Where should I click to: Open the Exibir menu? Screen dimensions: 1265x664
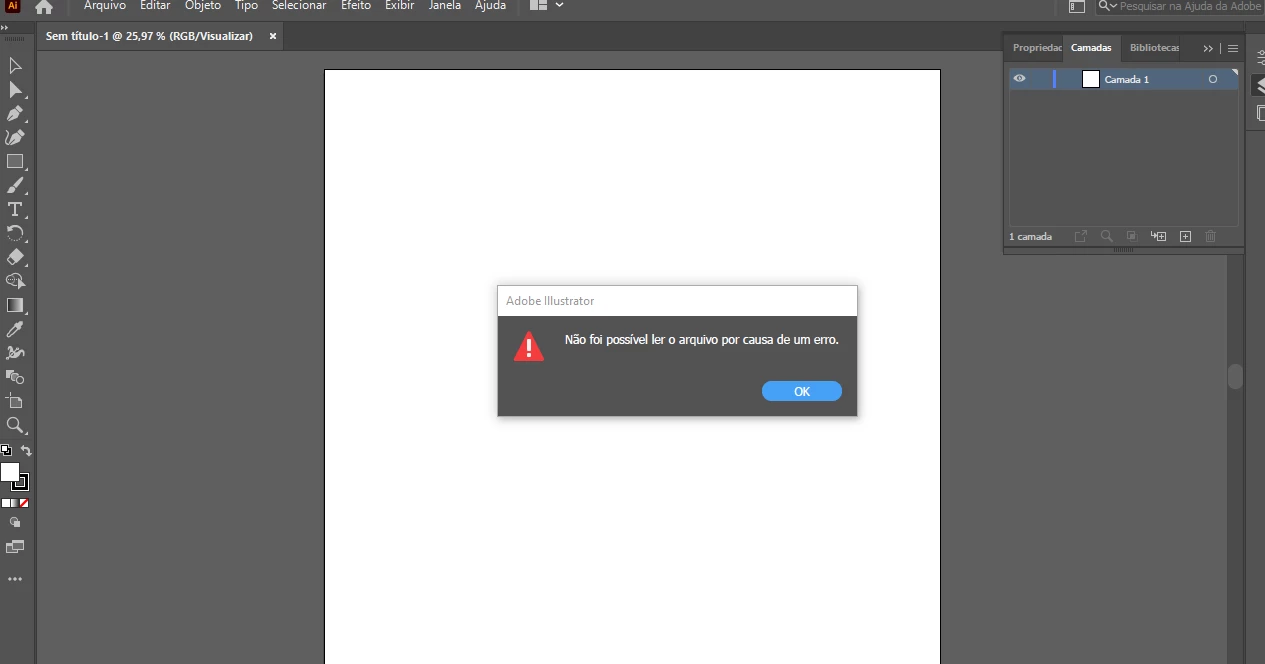click(400, 6)
